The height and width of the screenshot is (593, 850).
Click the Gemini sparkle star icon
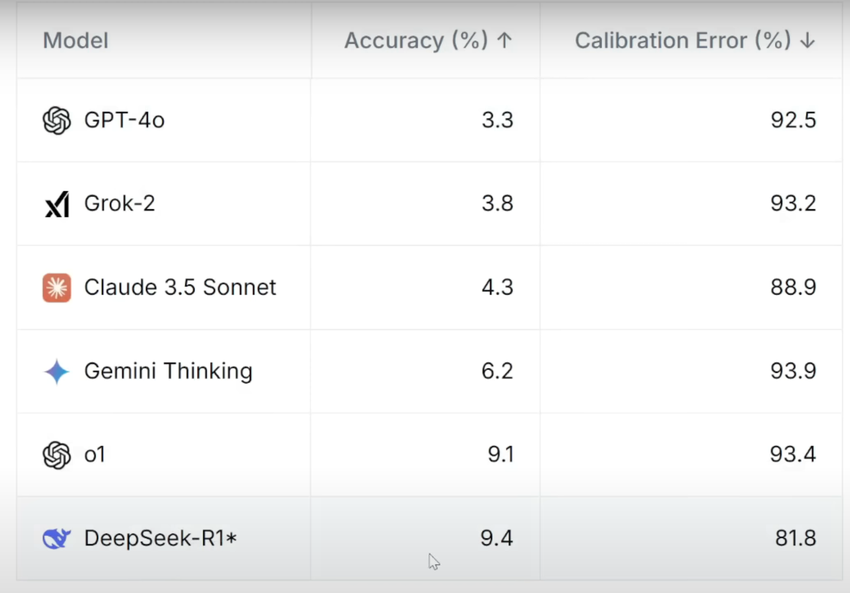(57, 372)
